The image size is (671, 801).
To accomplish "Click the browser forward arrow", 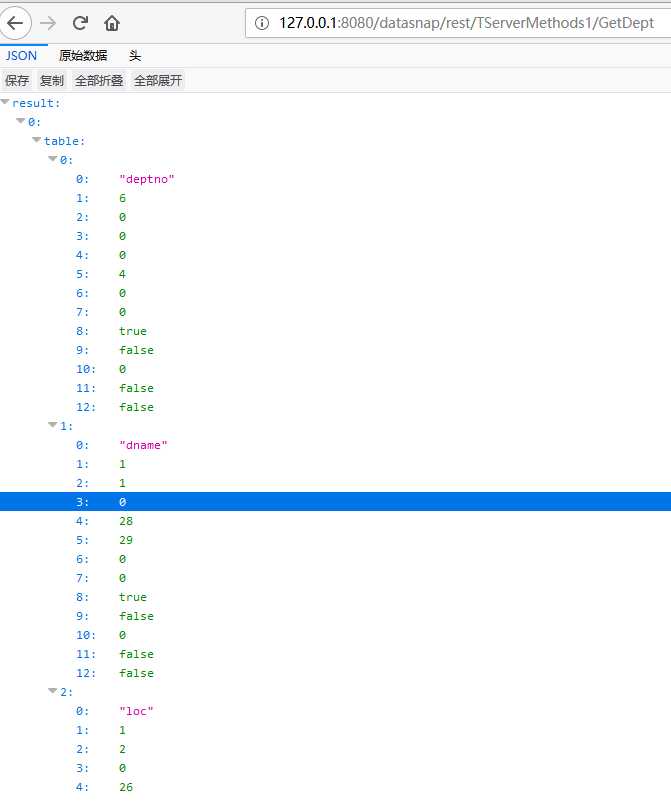I will 48,23.
